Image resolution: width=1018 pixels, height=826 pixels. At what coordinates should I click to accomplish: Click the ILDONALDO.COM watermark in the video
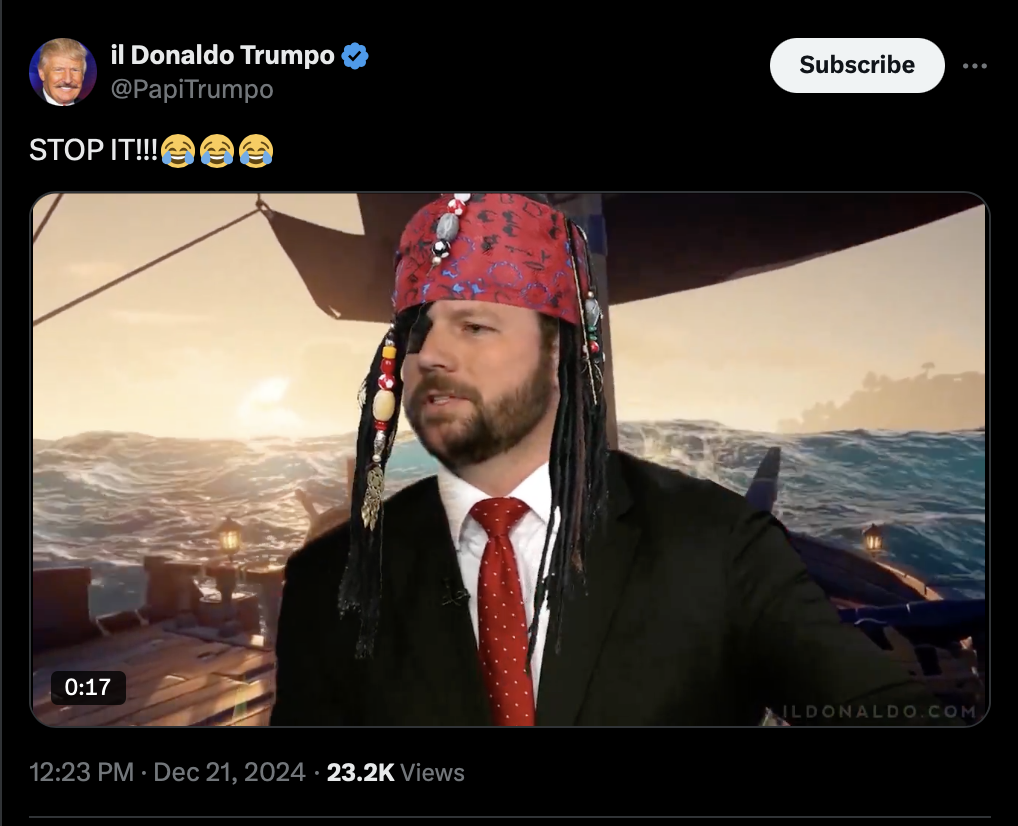click(x=879, y=711)
